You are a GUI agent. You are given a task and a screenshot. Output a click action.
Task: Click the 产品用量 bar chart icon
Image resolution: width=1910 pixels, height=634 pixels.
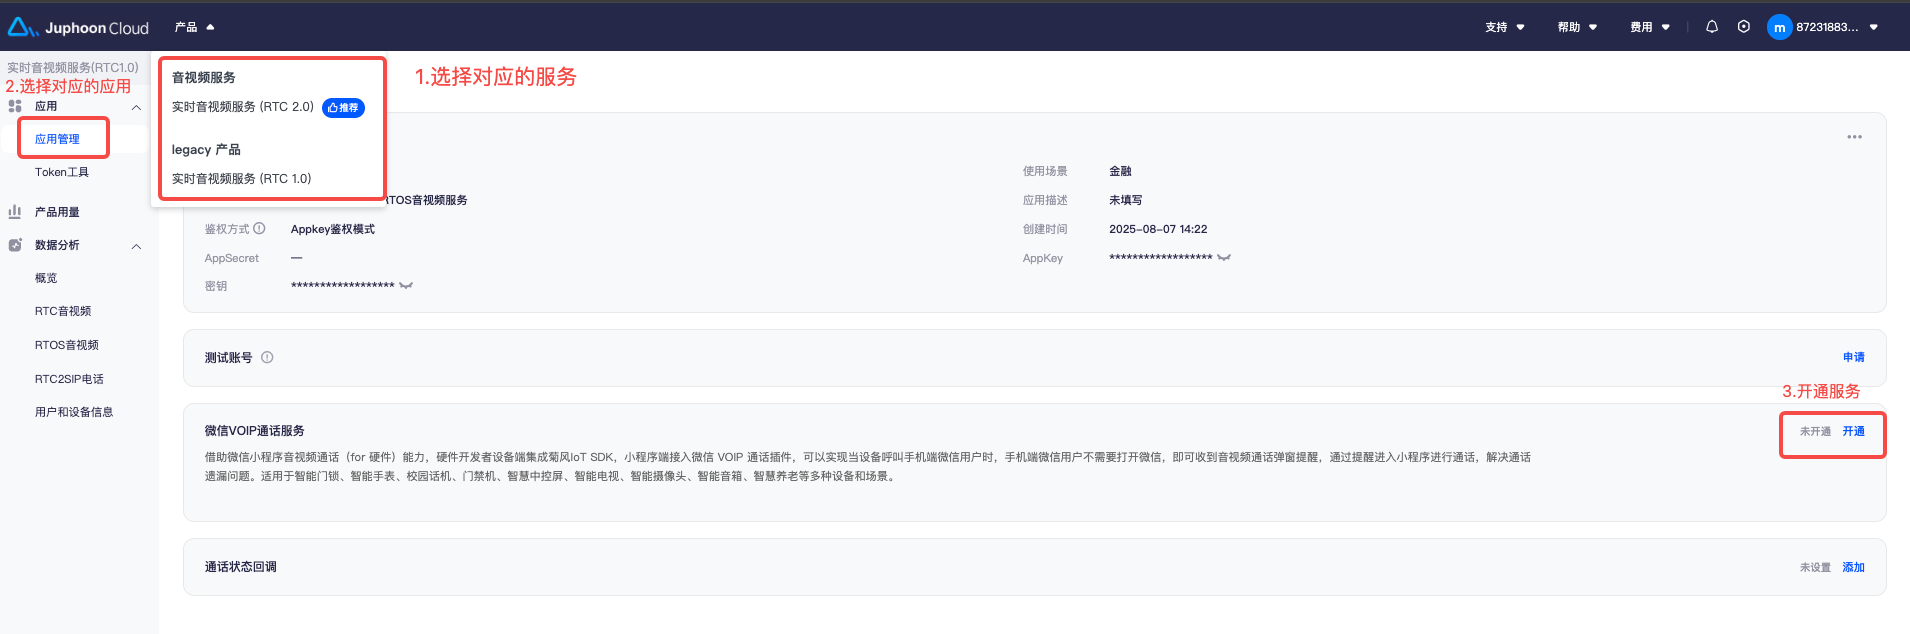pyautogui.click(x=15, y=212)
